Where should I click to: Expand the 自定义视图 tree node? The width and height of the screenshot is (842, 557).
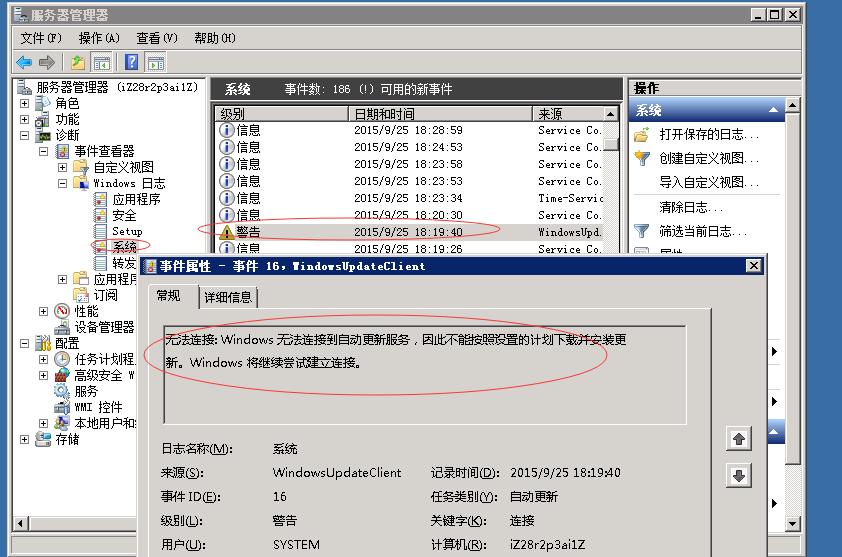(x=63, y=168)
